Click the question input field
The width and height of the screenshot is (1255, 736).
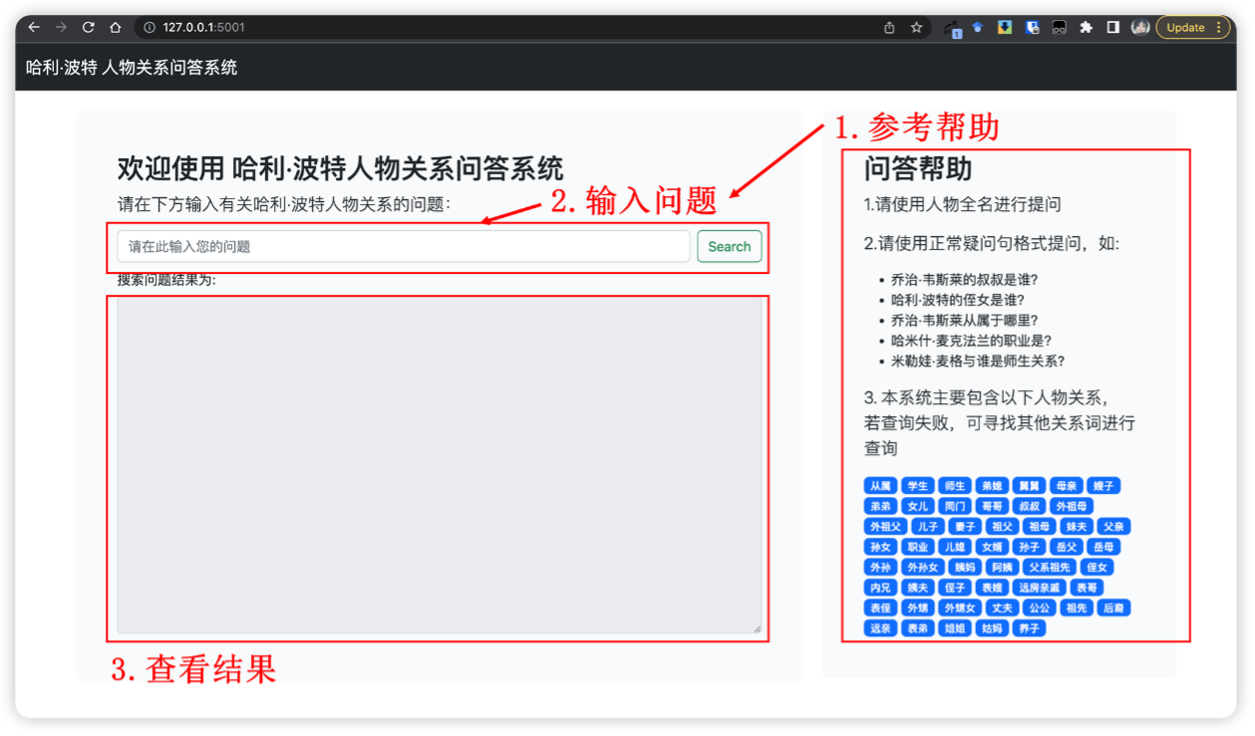pos(403,247)
